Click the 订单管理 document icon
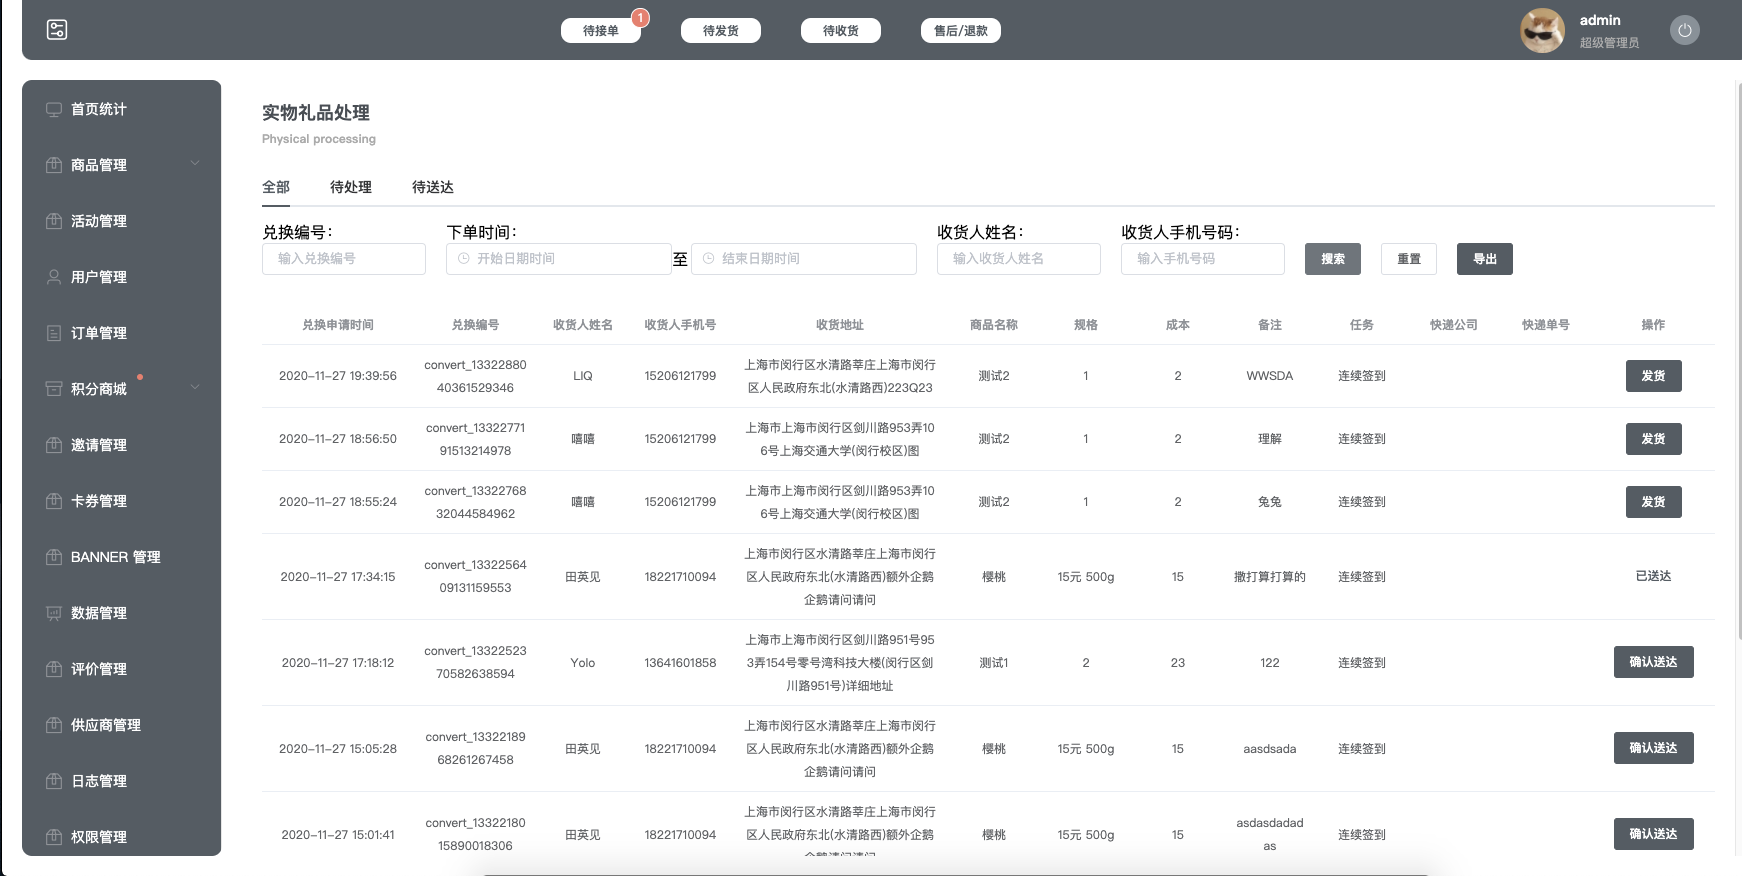 coord(54,333)
